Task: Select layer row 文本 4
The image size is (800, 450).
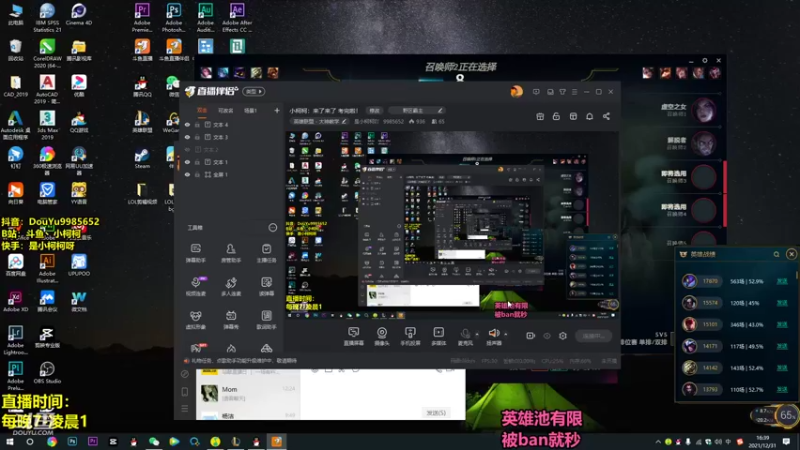Action: 232,124
